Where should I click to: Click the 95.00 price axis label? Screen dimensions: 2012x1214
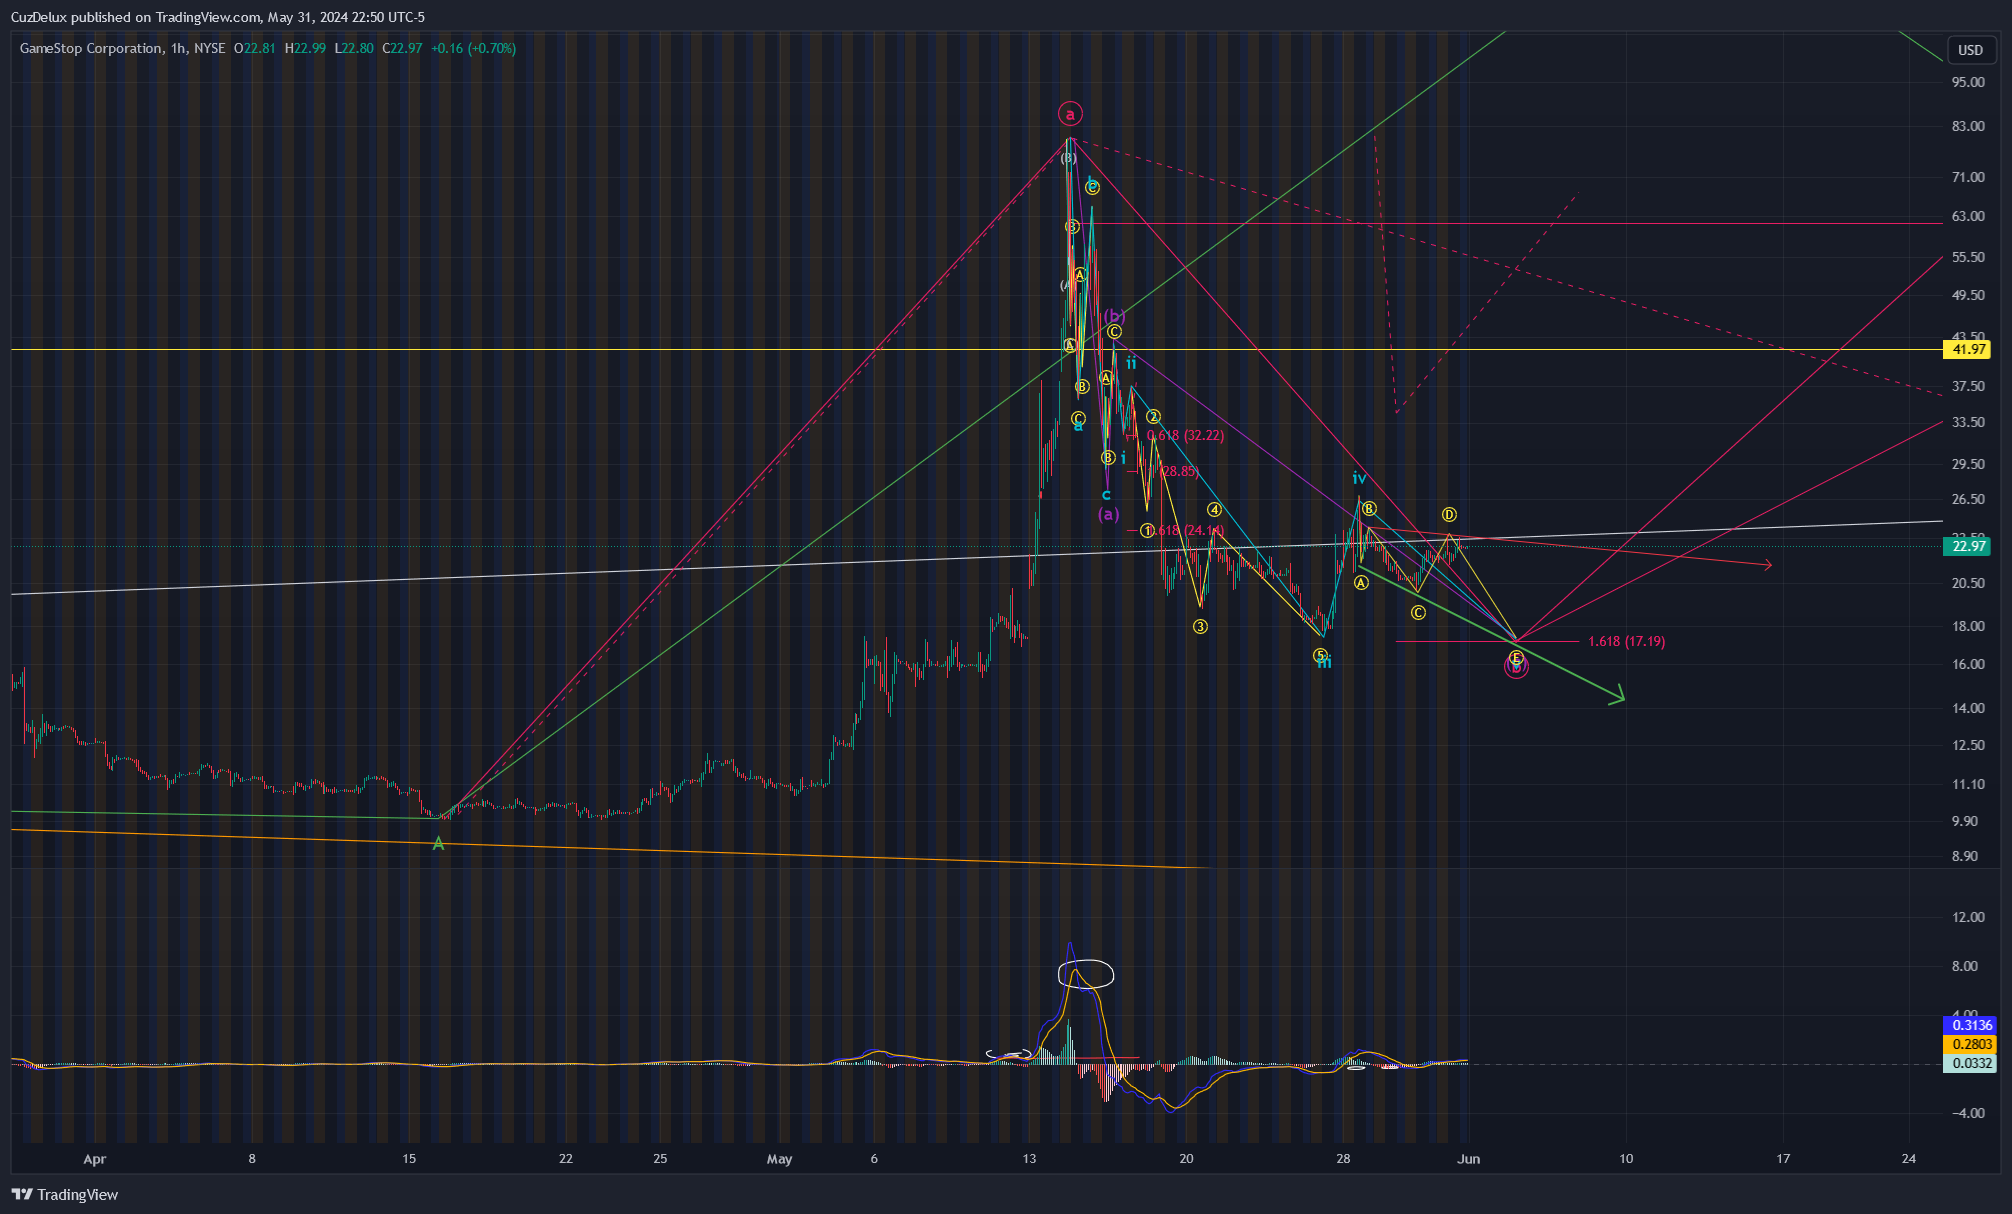tap(1968, 82)
